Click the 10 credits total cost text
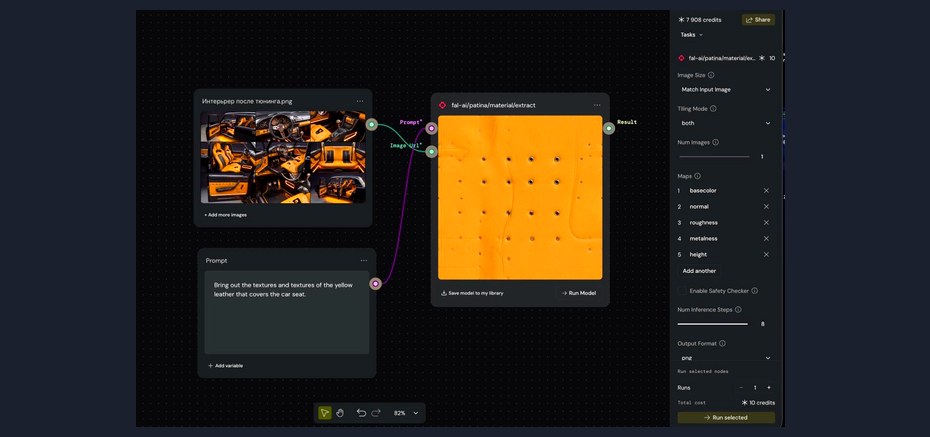This screenshot has height=437, width=930. [x=758, y=403]
